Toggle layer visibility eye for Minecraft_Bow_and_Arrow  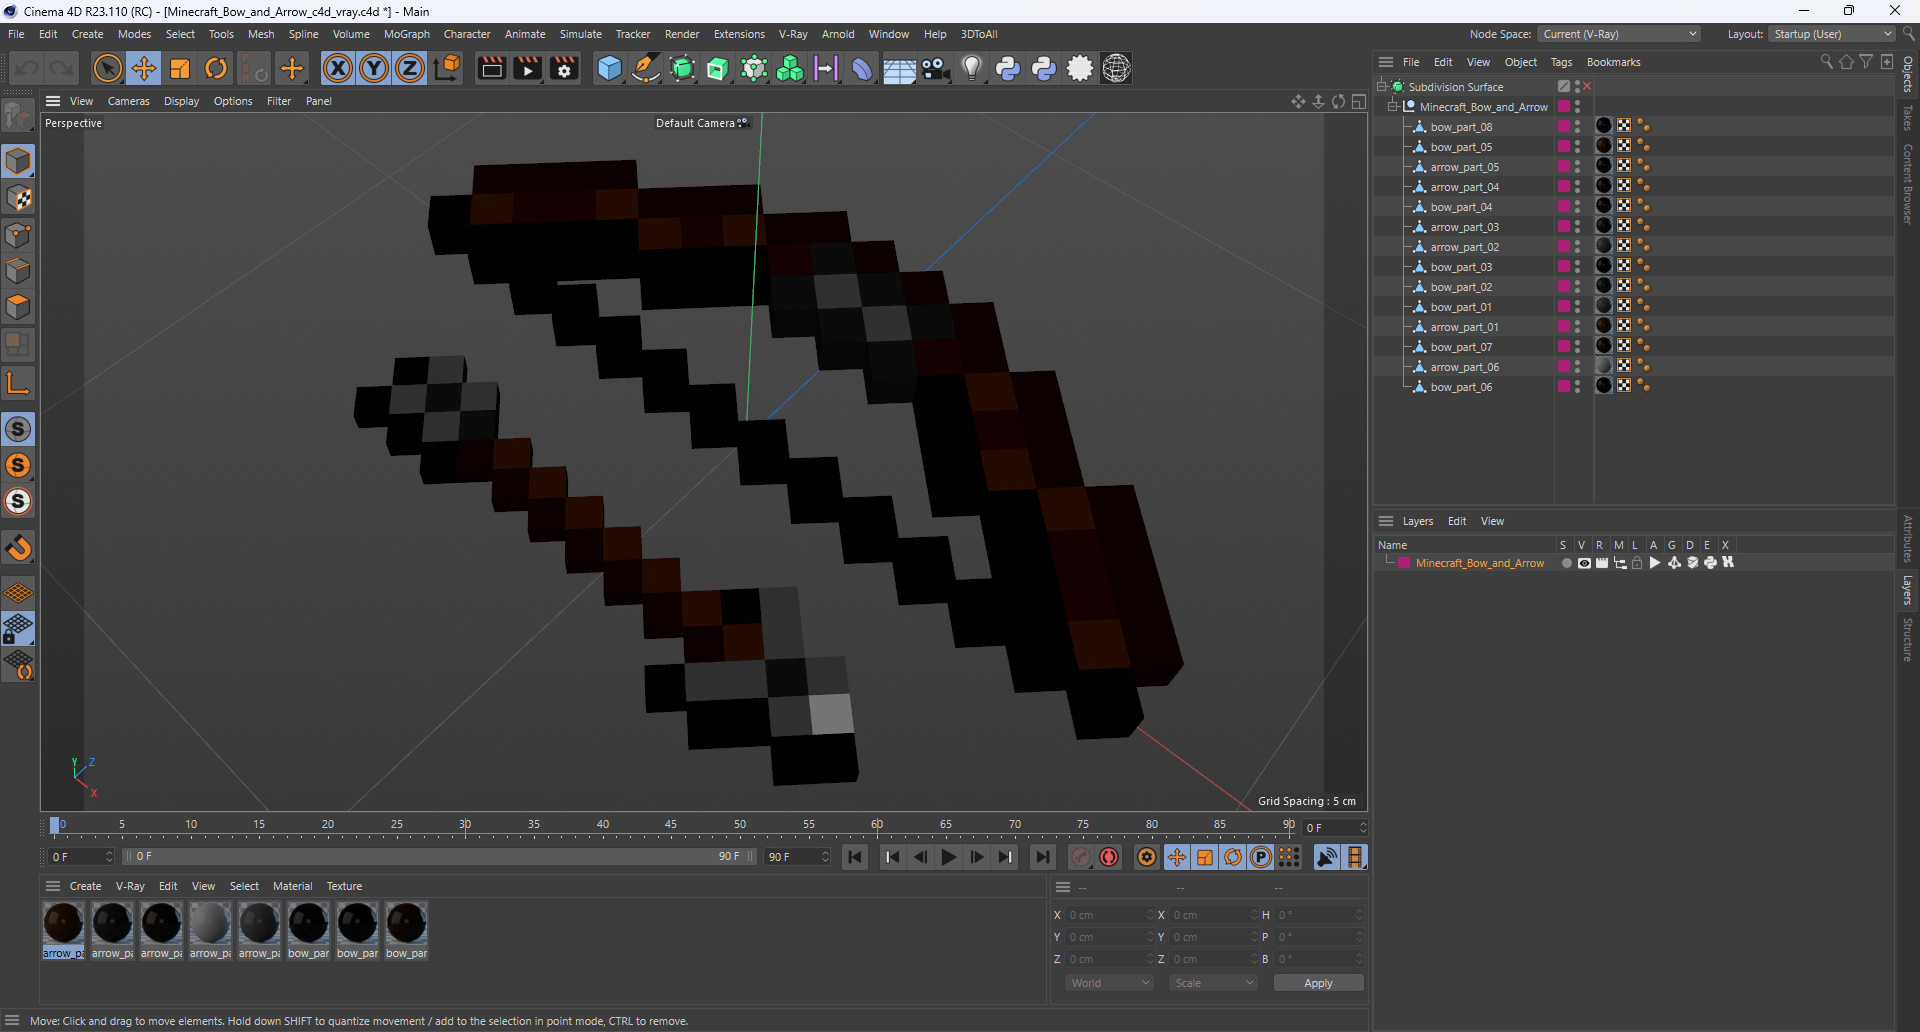click(1584, 563)
